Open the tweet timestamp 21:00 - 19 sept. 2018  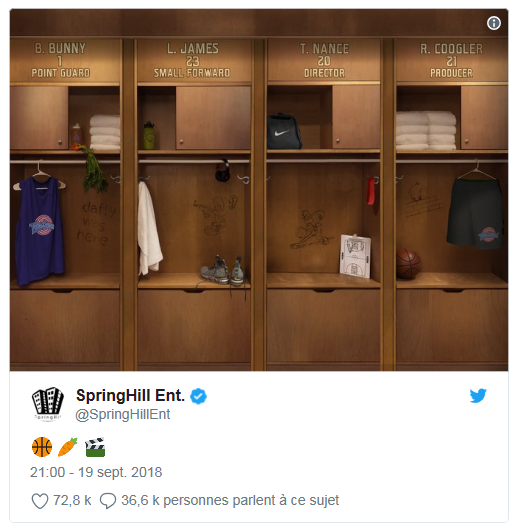point(96,472)
